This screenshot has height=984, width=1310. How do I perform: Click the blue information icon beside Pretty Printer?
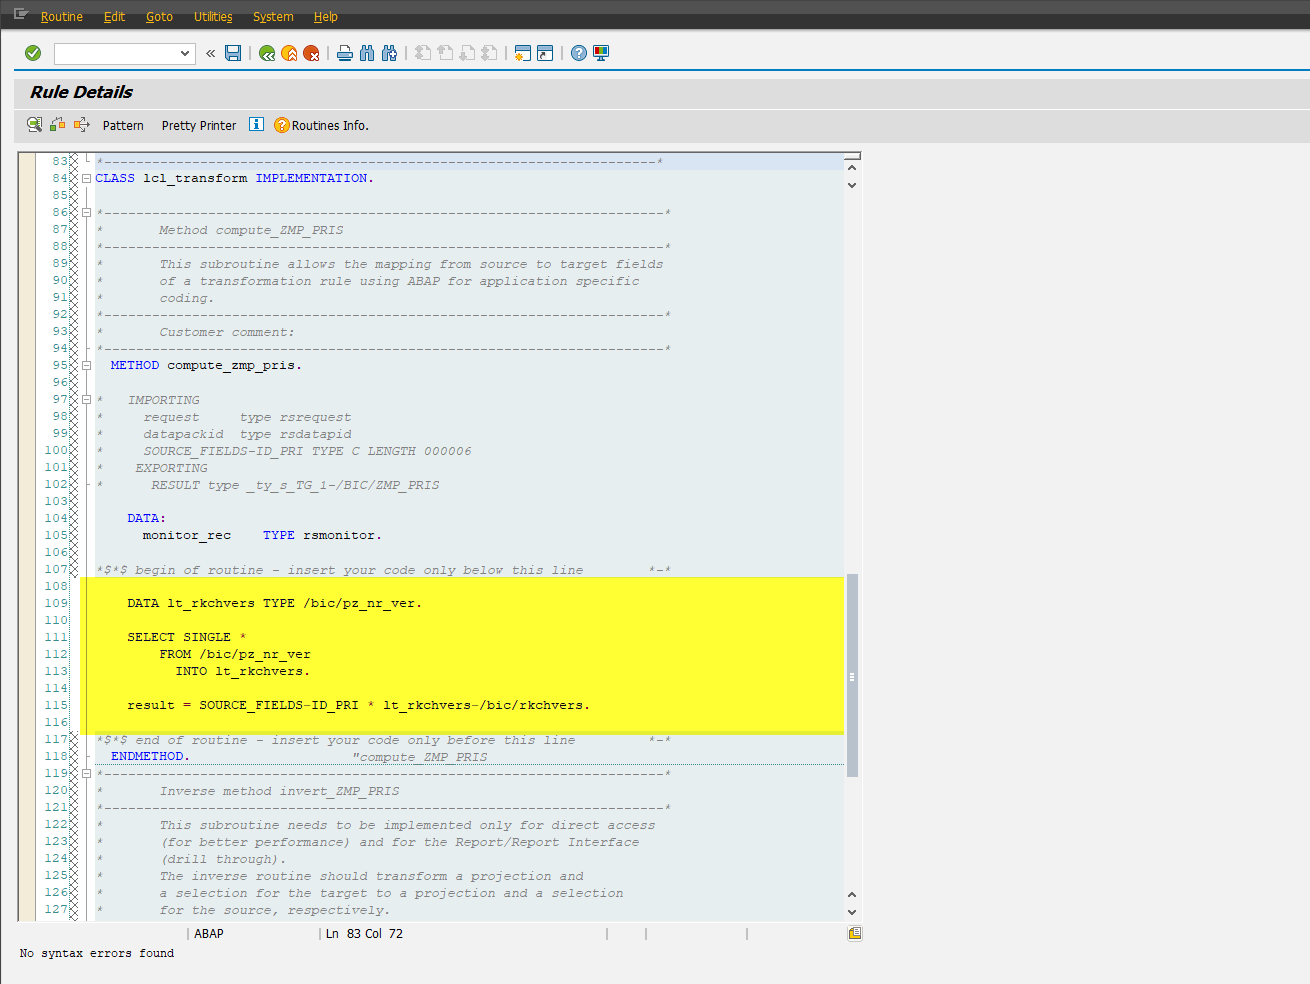coord(256,124)
